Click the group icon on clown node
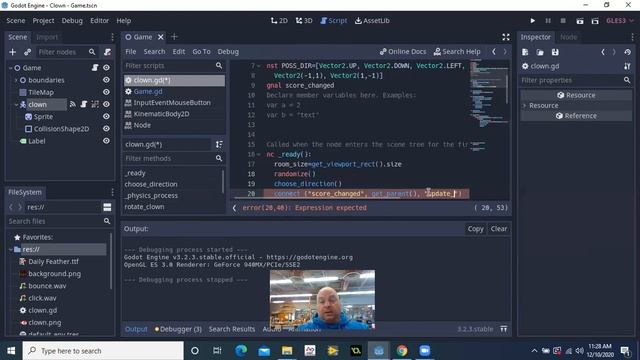The height and width of the screenshot is (360, 640). coord(95,104)
